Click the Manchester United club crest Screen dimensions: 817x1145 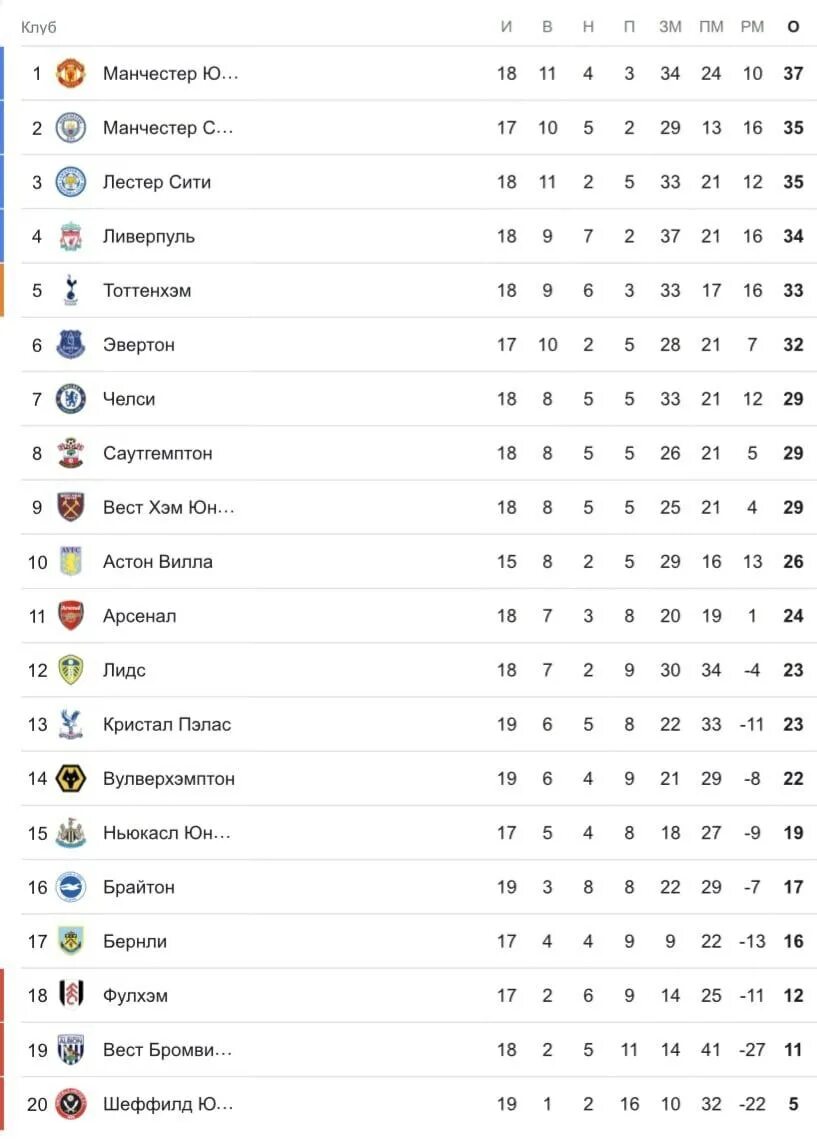[x=71, y=73]
